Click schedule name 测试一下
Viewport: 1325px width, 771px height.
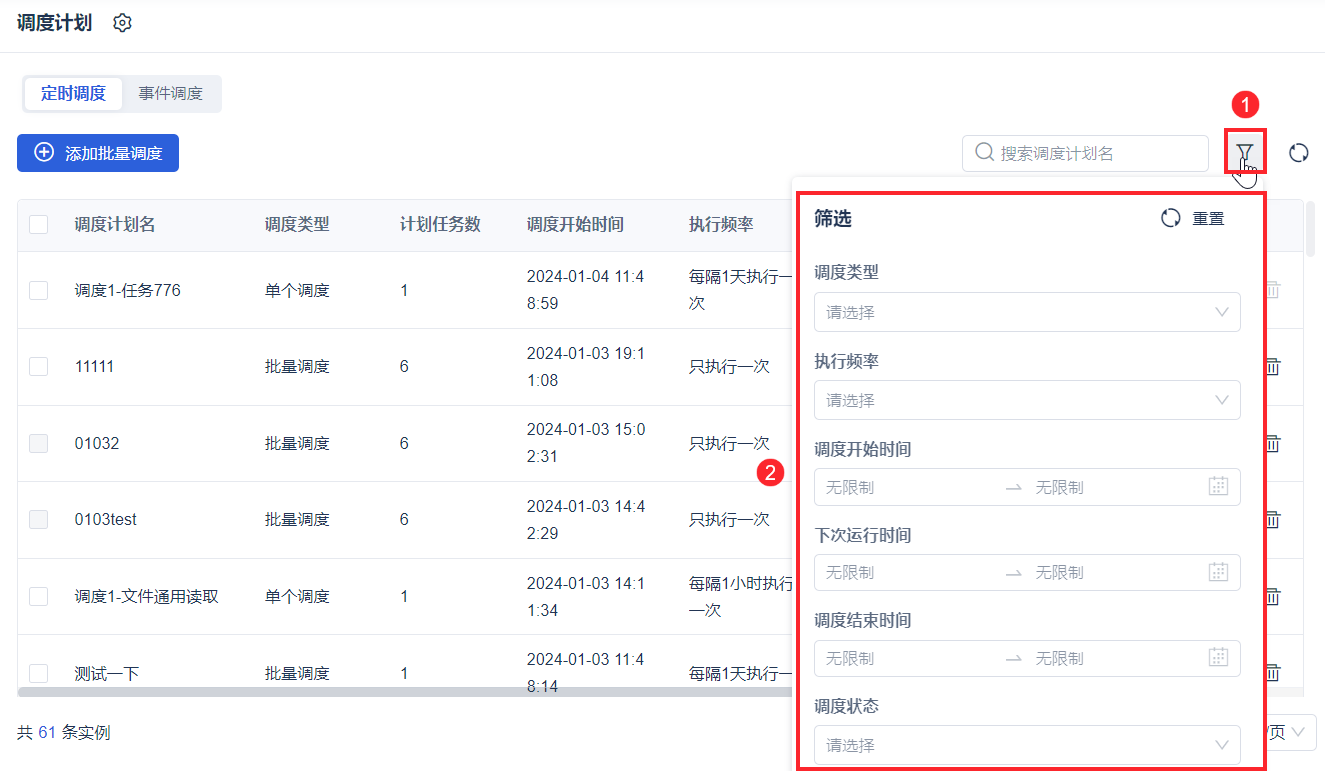click(x=107, y=674)
